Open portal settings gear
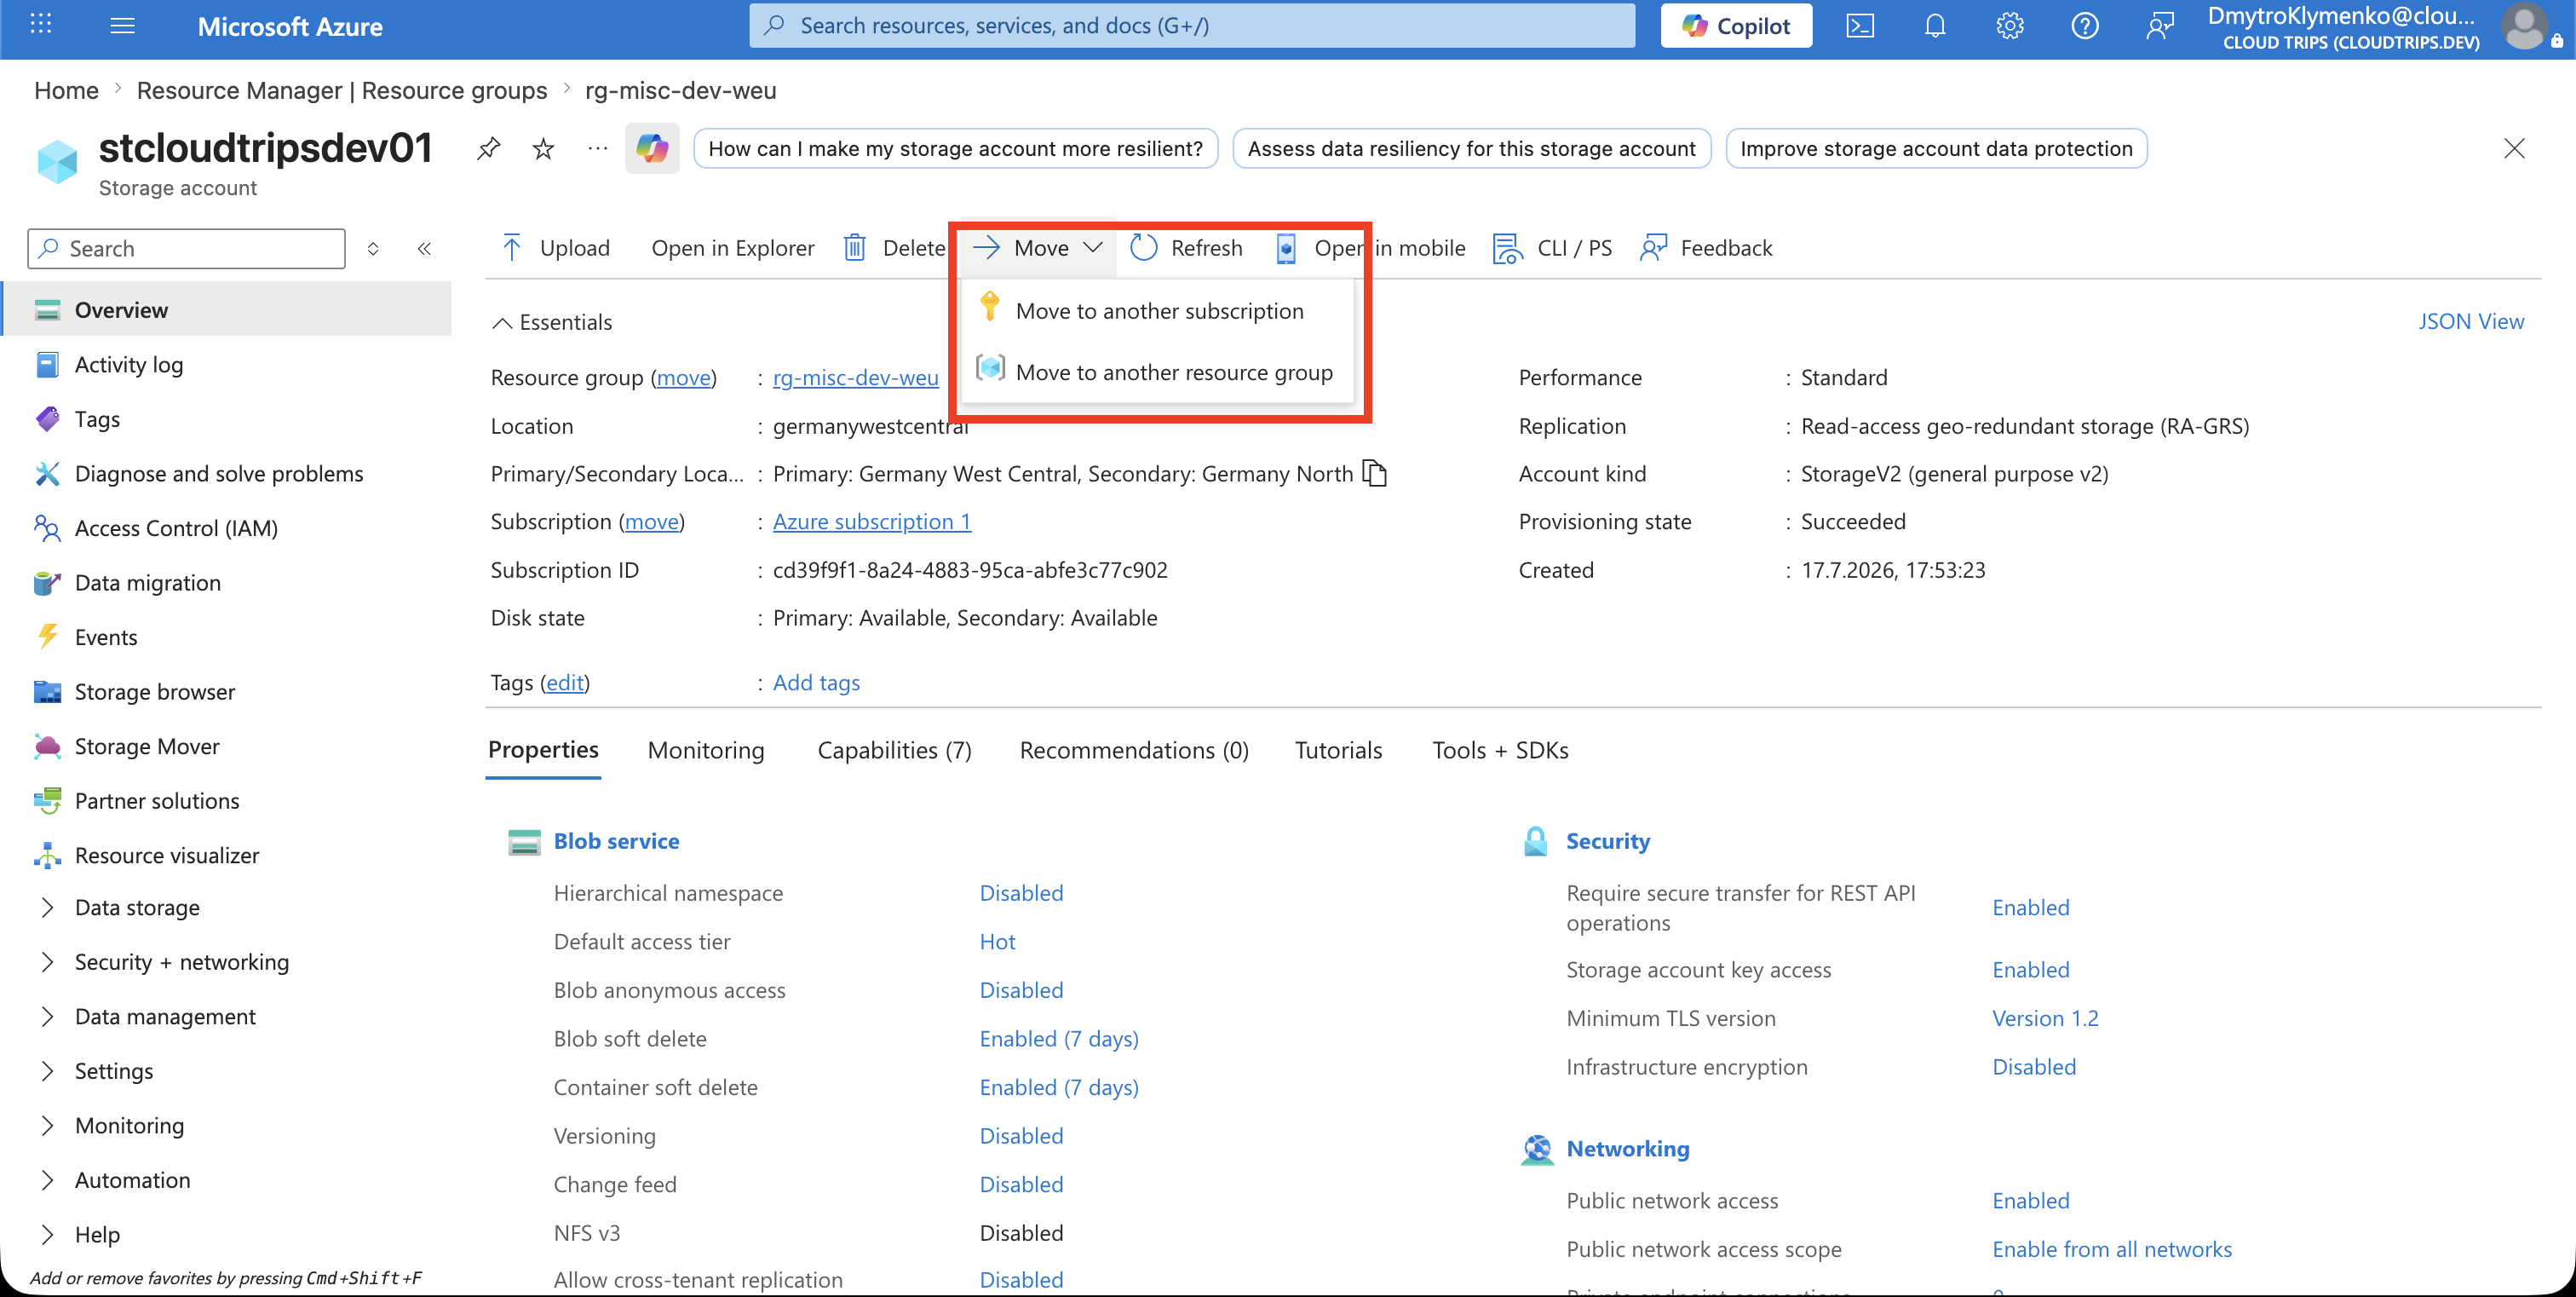The height and width of the screenshot is (1297, 2576). 2010,26
